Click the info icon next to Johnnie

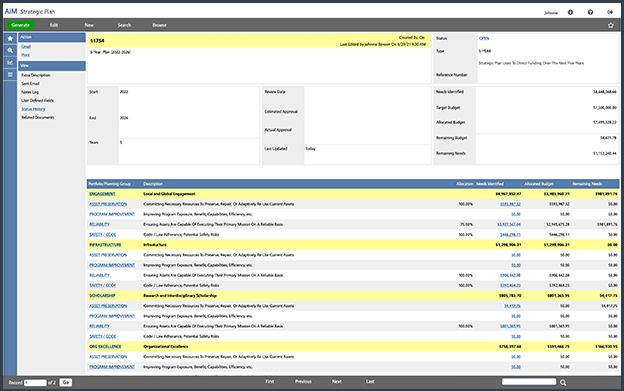point(570,12)
